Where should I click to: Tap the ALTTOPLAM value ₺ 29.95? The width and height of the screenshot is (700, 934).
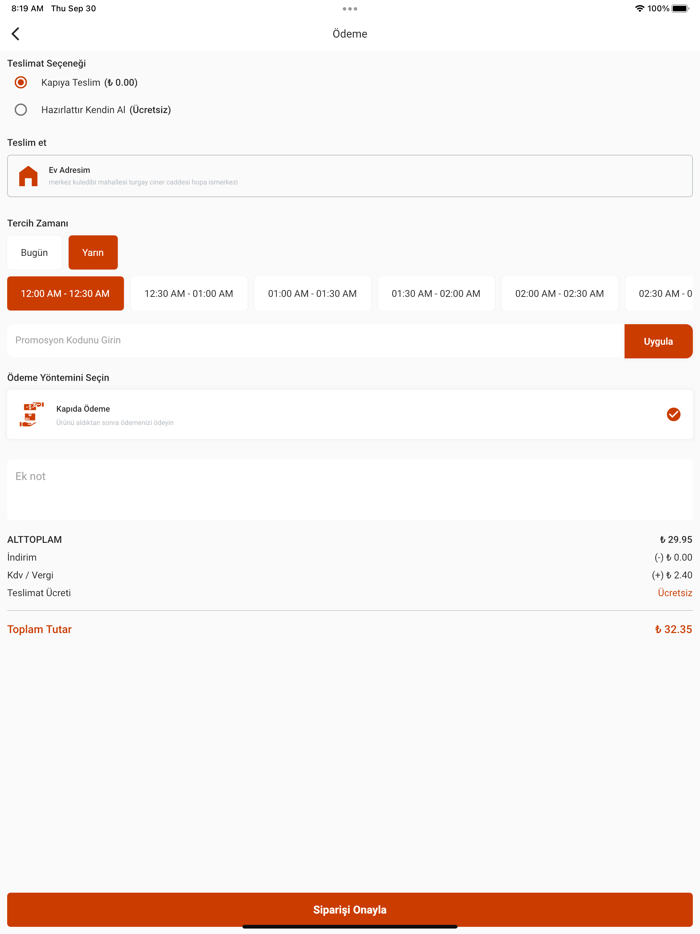676,540
